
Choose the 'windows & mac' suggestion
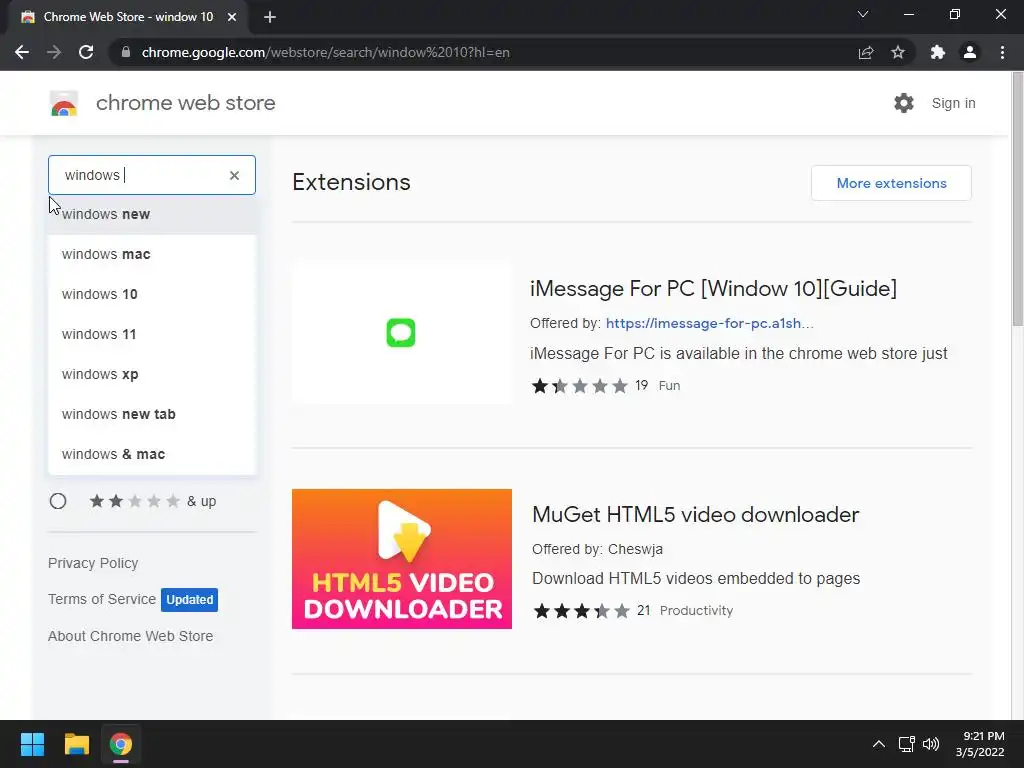pos(152,454)
